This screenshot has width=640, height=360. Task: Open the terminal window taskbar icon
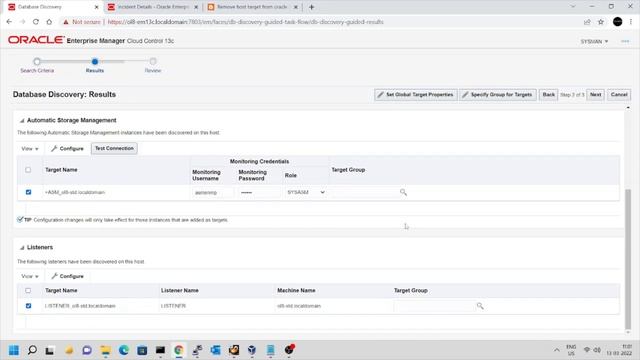(160, 350)
